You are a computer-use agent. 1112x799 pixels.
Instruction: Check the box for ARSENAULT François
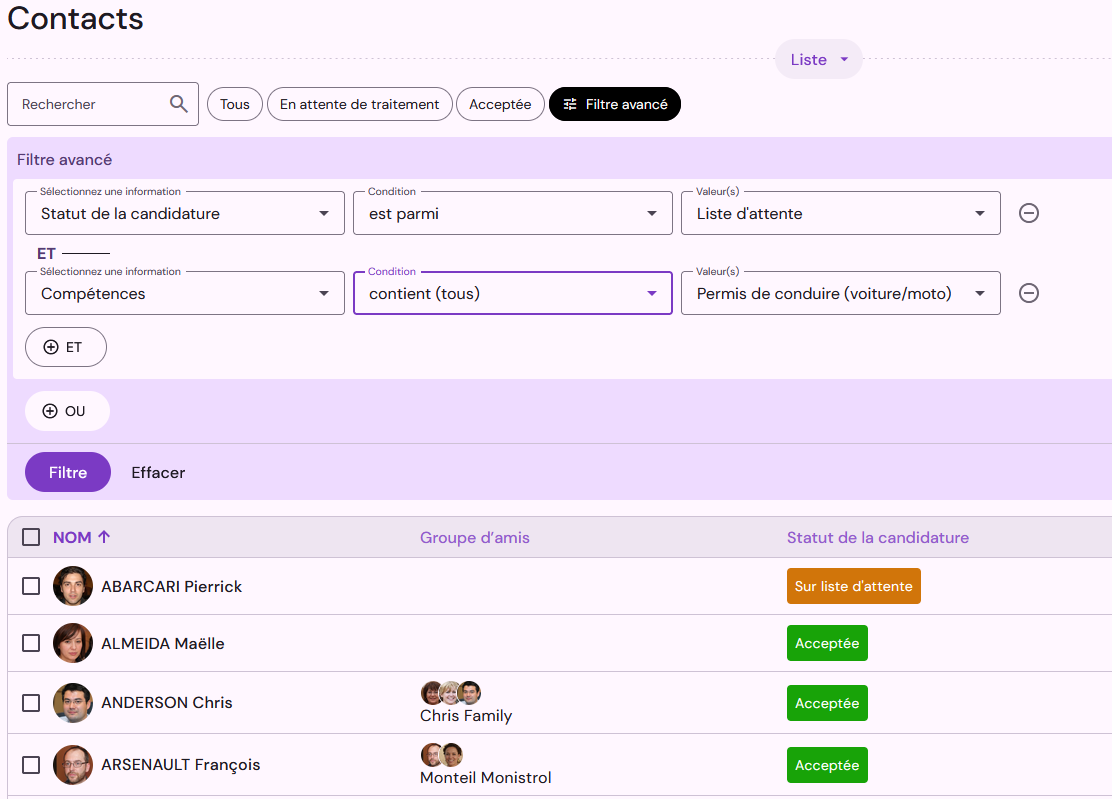pyautogui.click(x=31, y=764)
